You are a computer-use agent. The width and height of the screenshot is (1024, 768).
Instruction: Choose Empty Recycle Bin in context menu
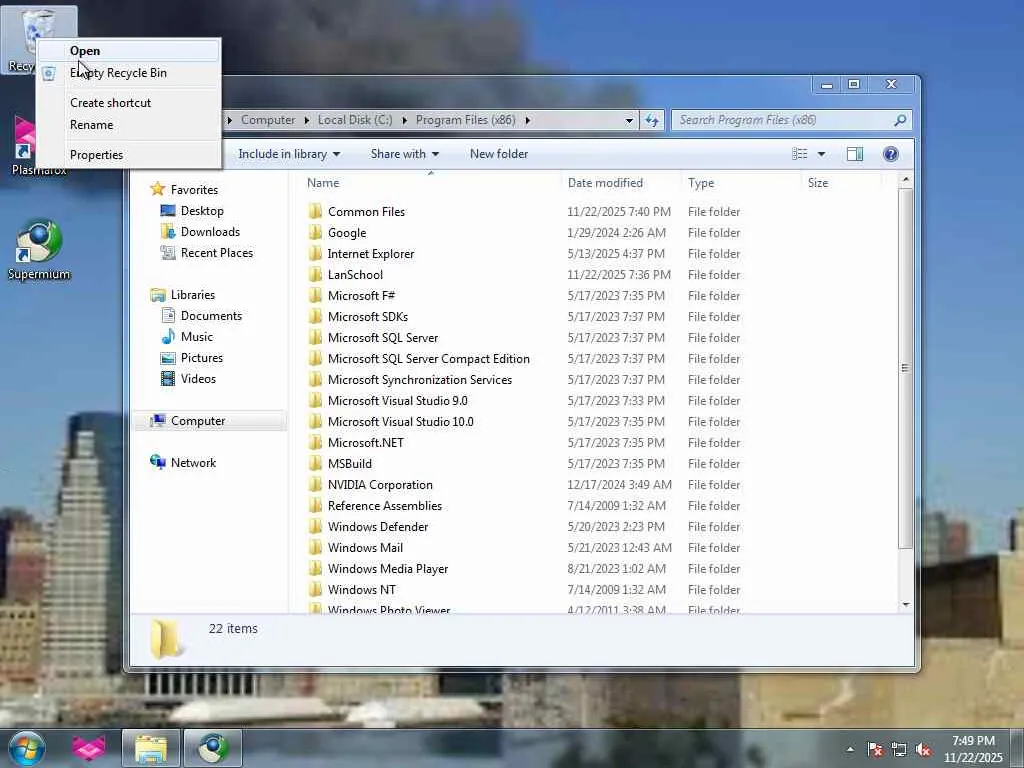[x=128, y=73]
